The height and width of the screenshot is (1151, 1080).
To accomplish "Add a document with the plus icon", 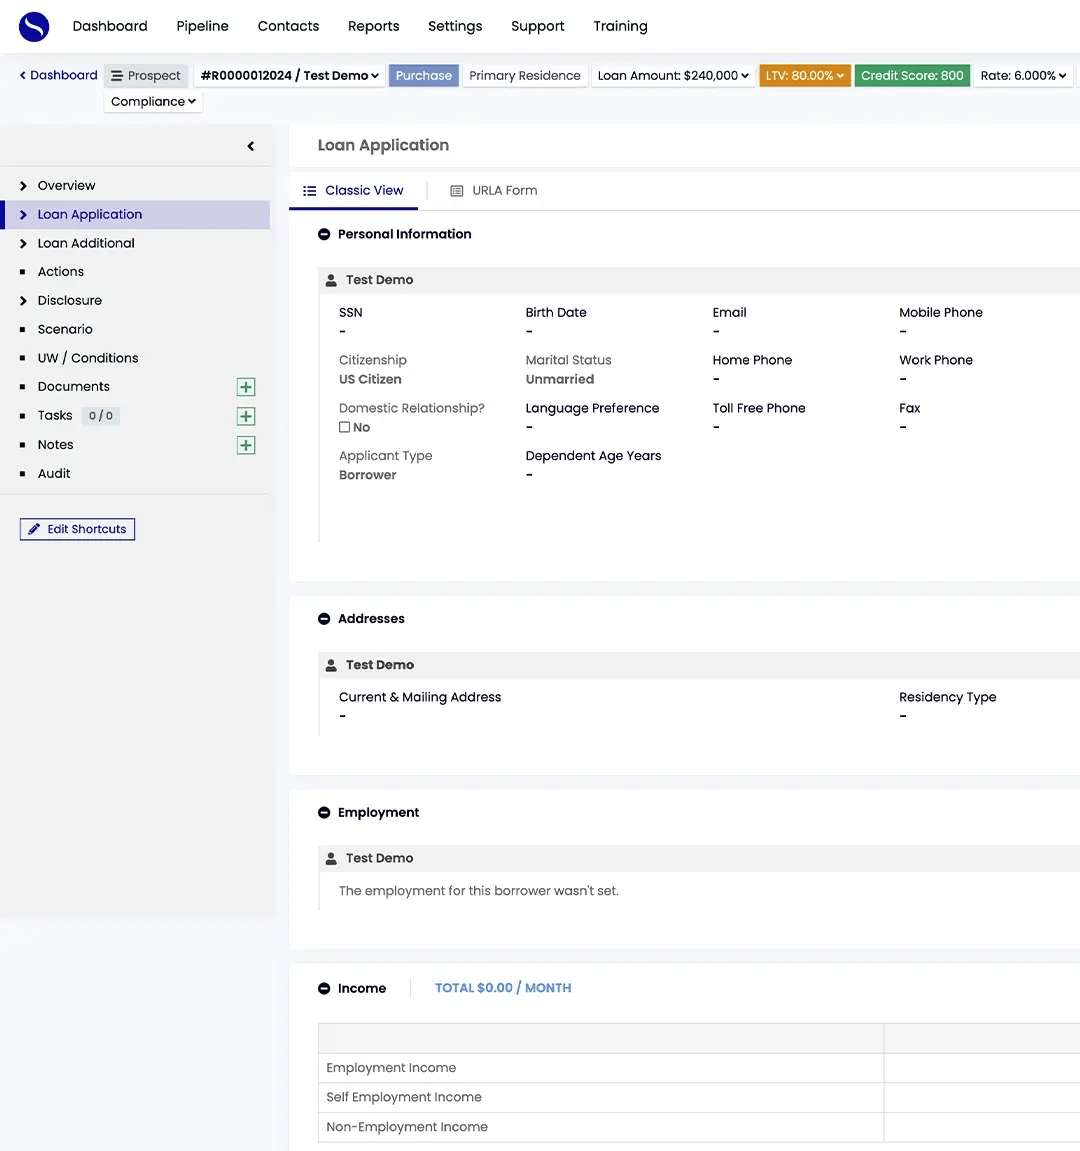I will tap(246, 387).
